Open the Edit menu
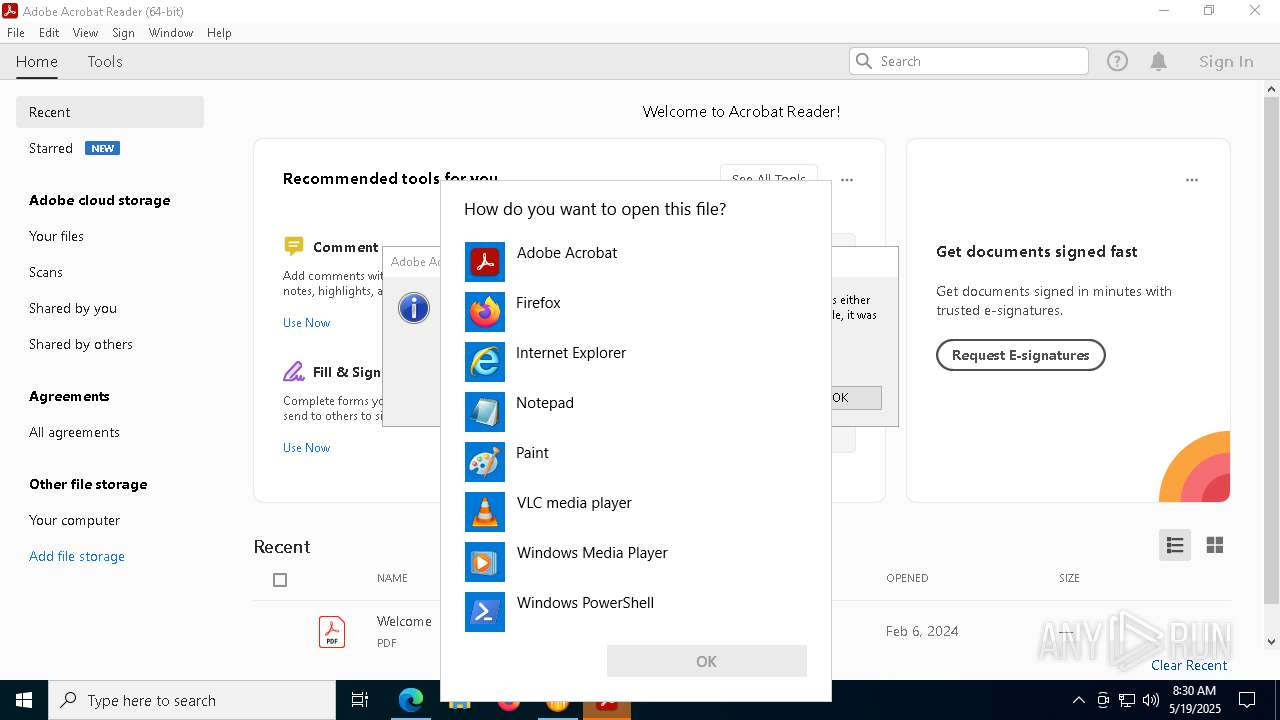 (x=49, y=33)
